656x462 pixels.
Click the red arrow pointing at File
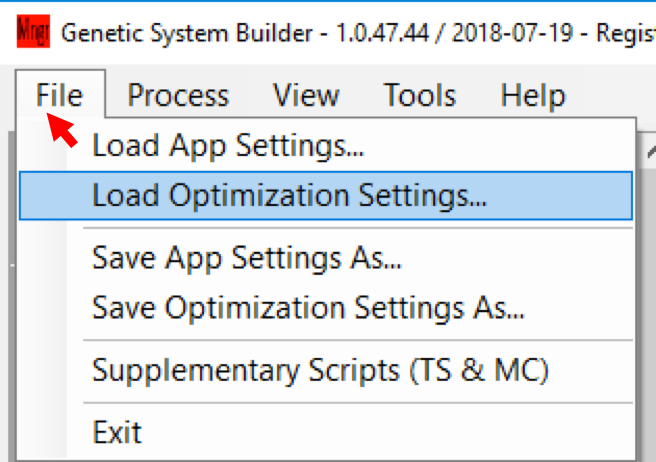pyautogui.click(x=62, y=129)
